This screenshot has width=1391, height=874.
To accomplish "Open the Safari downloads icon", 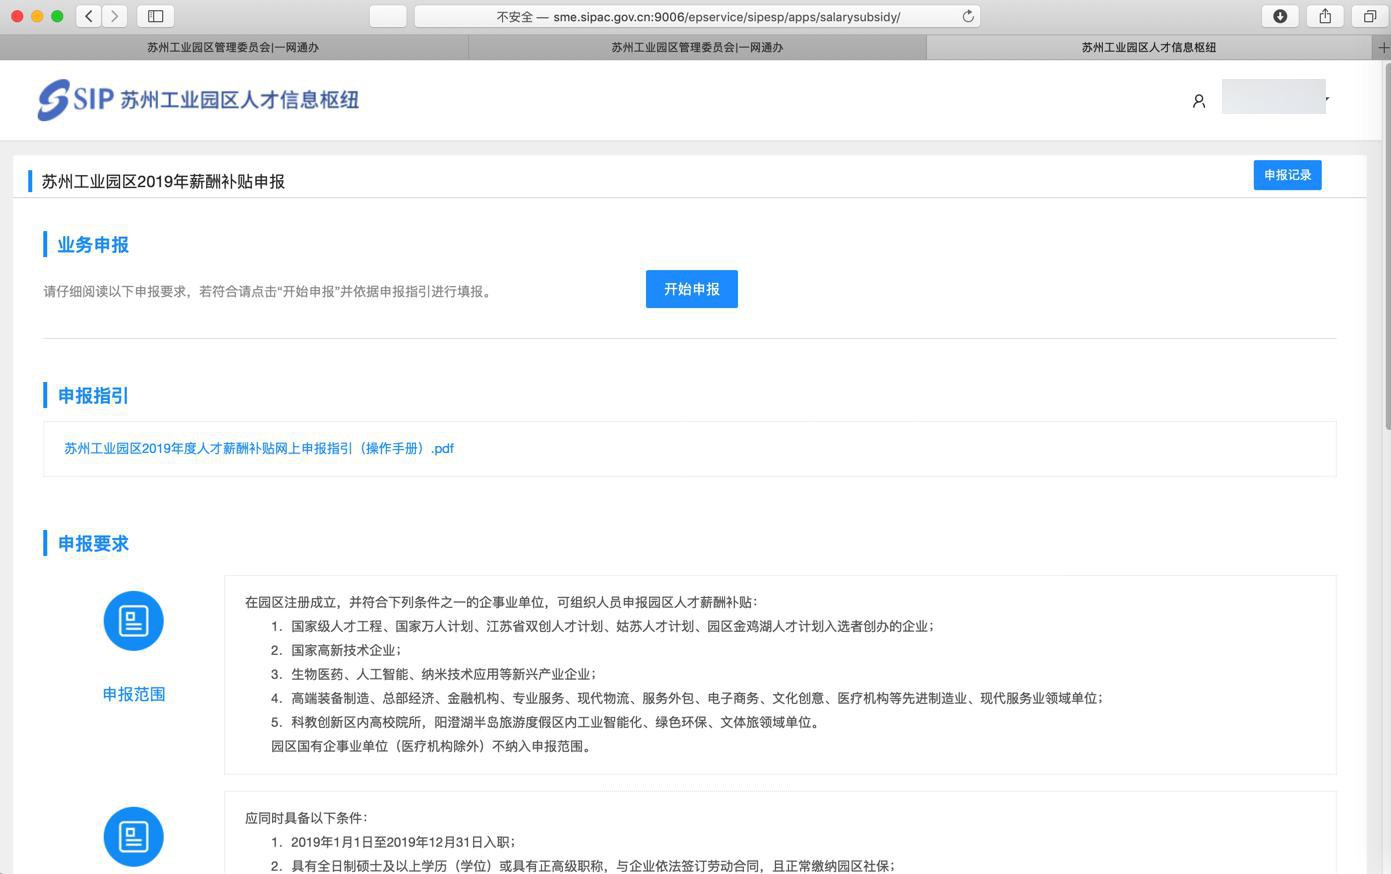I will coord(1280,16).
